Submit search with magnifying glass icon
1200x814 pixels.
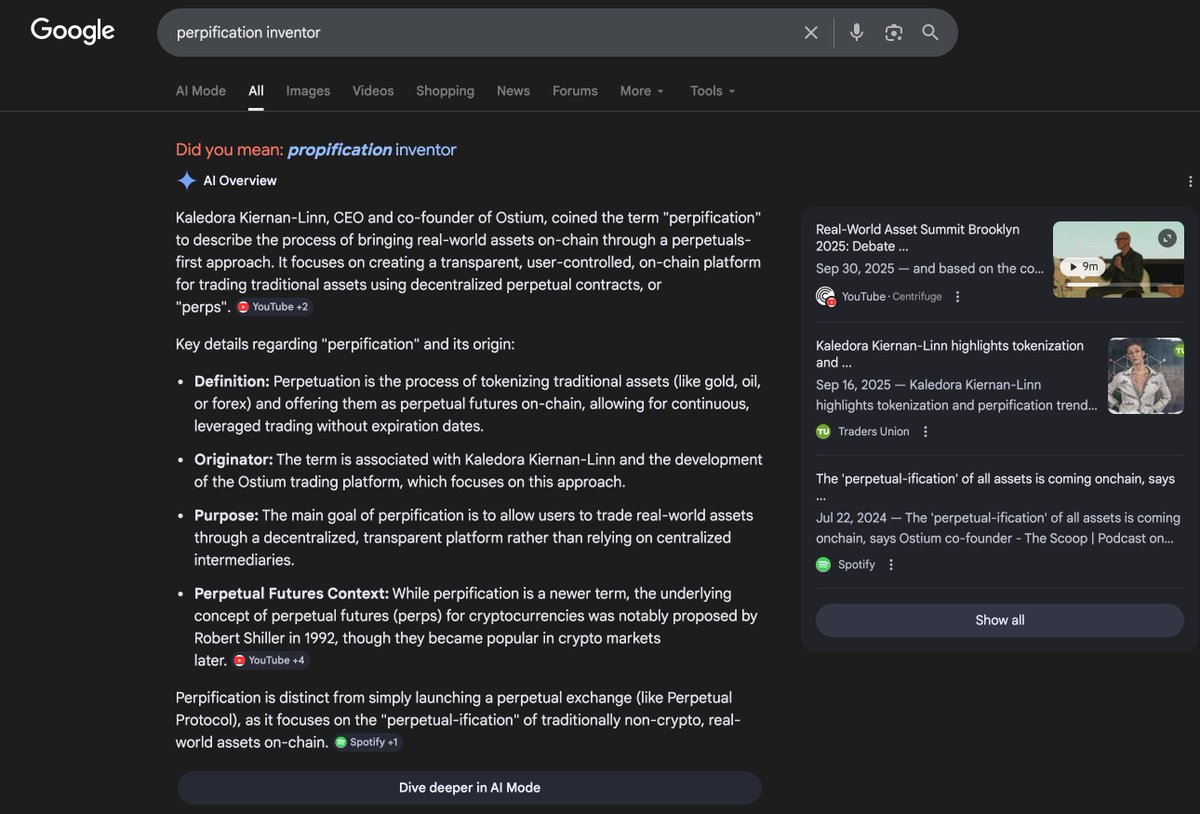[930, 33]
